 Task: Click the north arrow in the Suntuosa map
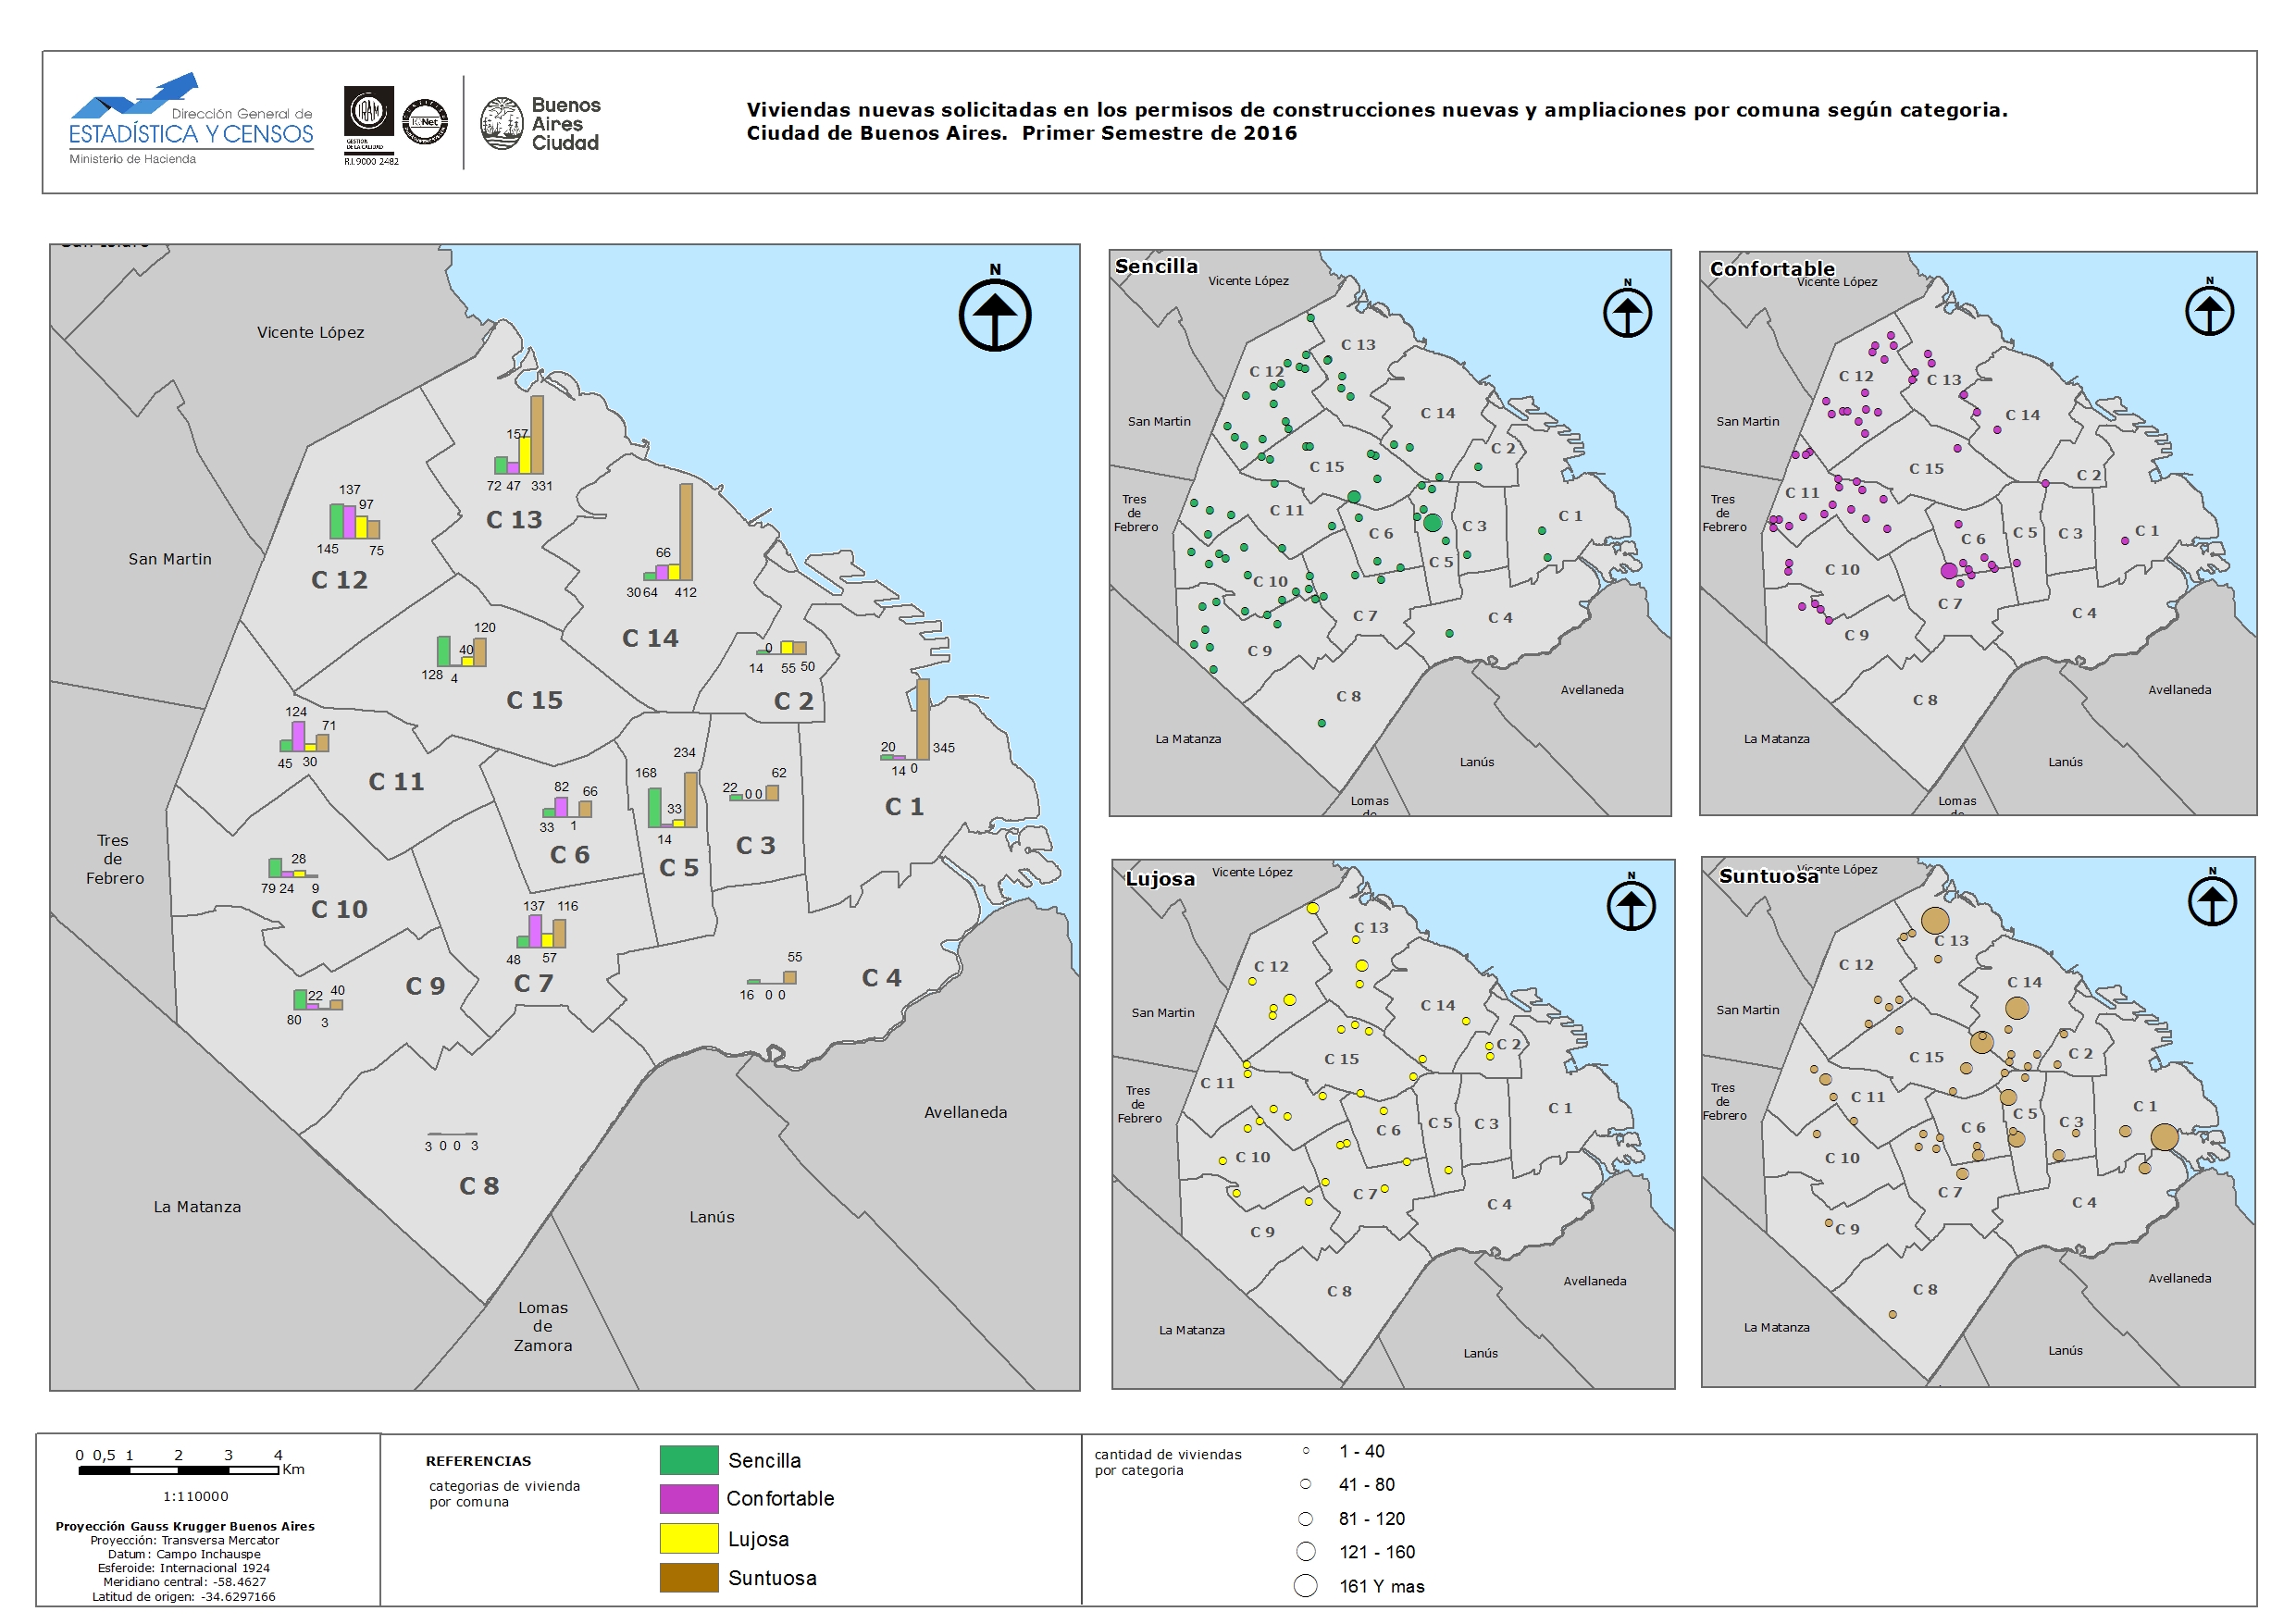pyautogui.click(x=2212, y=902)
